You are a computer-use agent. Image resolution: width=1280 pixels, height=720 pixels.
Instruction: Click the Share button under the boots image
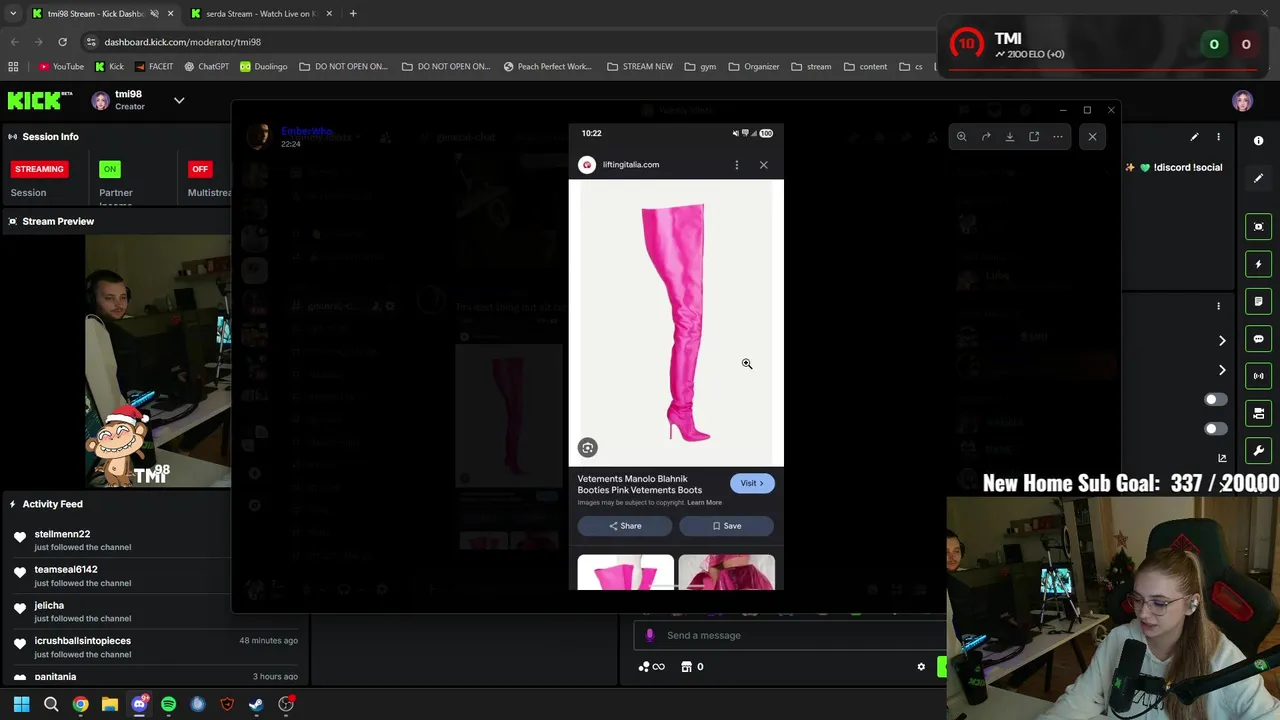[x=625, y=526]
